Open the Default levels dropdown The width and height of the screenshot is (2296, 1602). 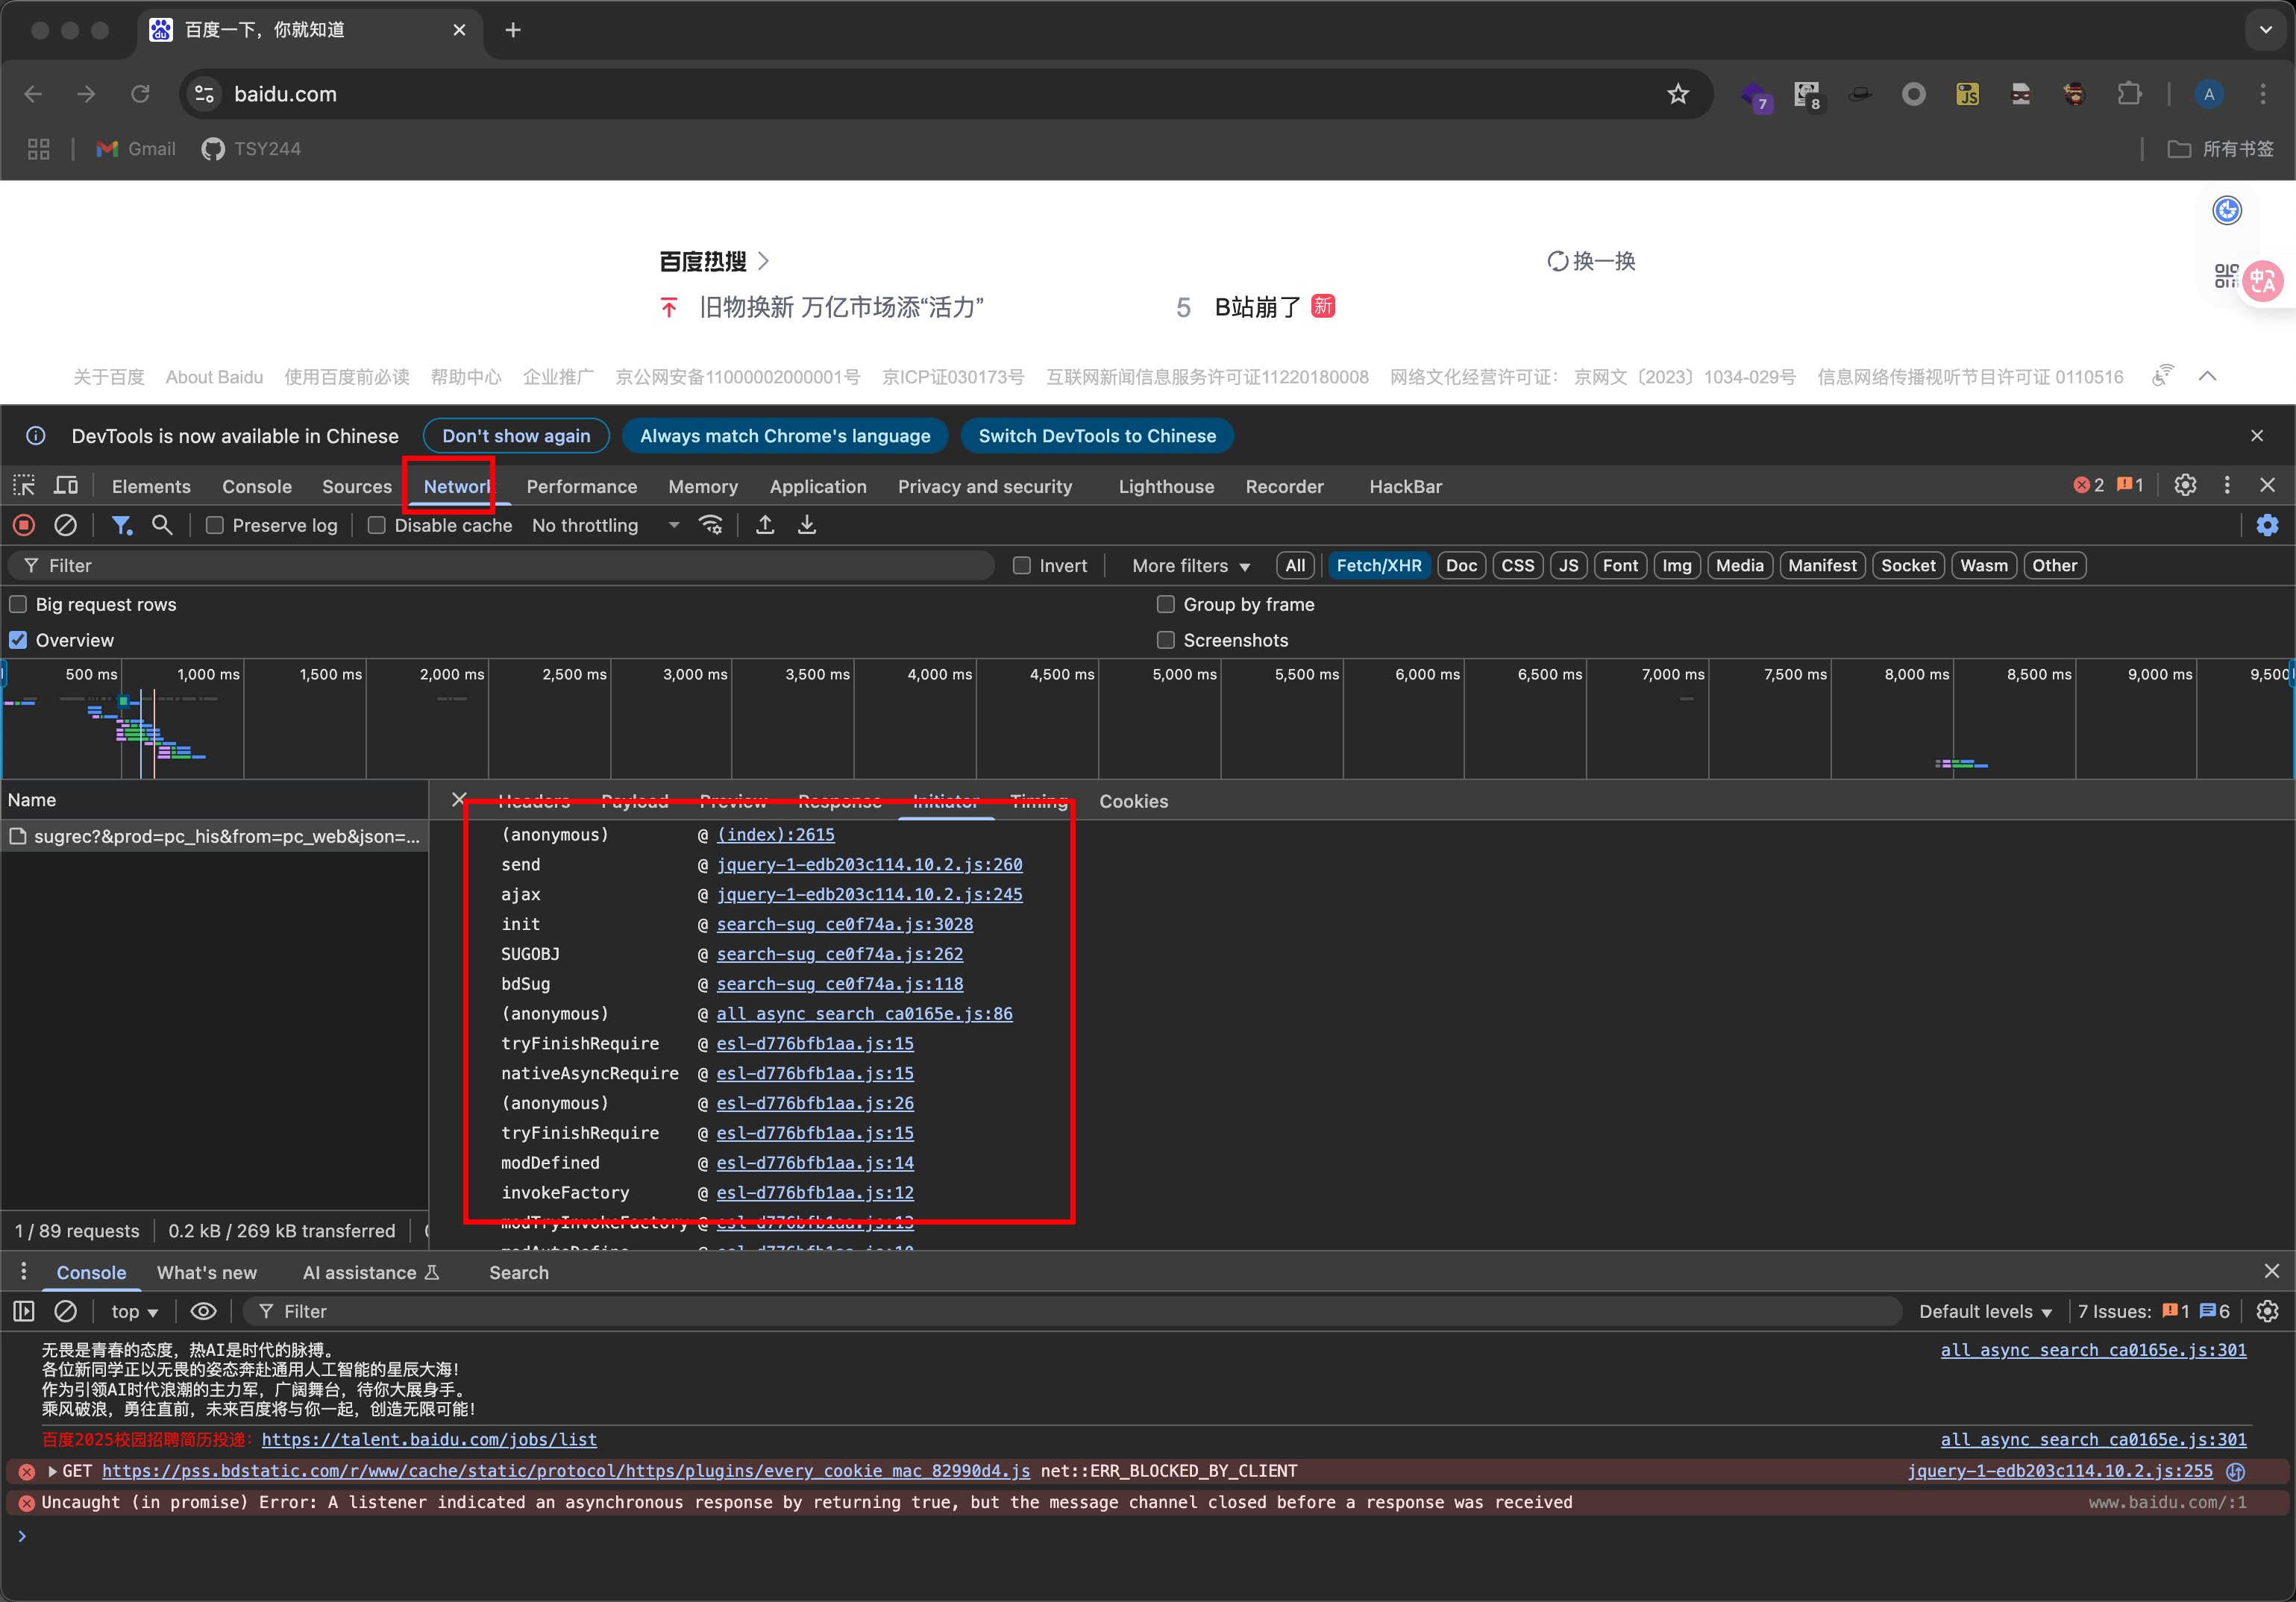click(1985, 1311)
